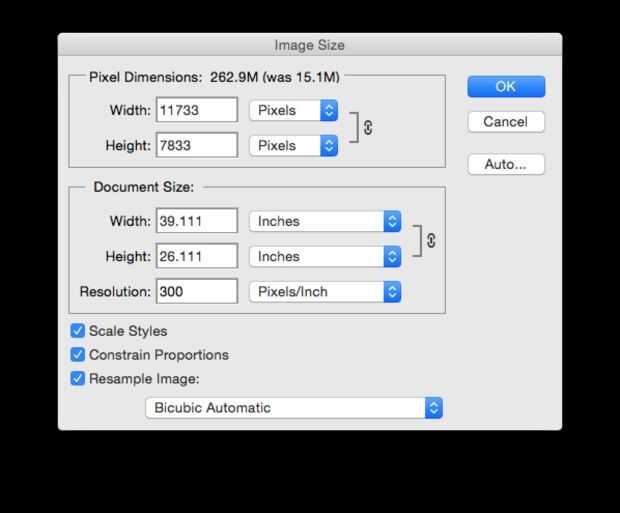Click the Image Size title bar

tap(310, 45)
